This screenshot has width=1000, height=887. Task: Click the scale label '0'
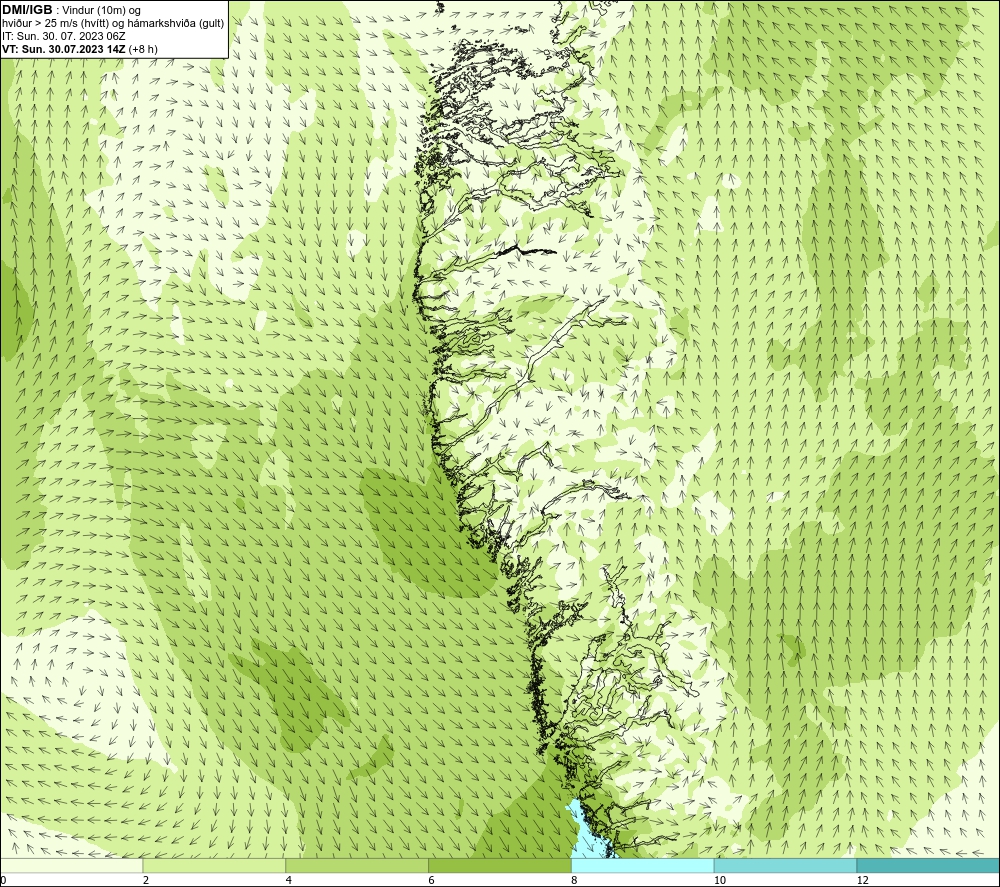tap(3, 880)
